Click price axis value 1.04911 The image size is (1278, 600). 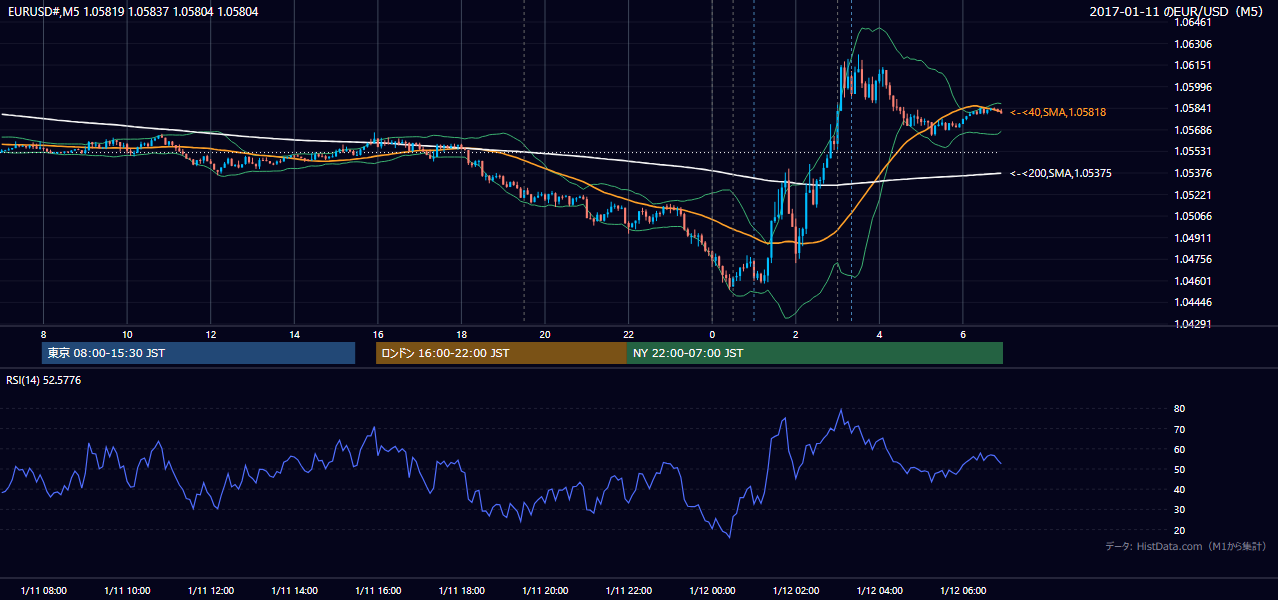(1194, 238)
